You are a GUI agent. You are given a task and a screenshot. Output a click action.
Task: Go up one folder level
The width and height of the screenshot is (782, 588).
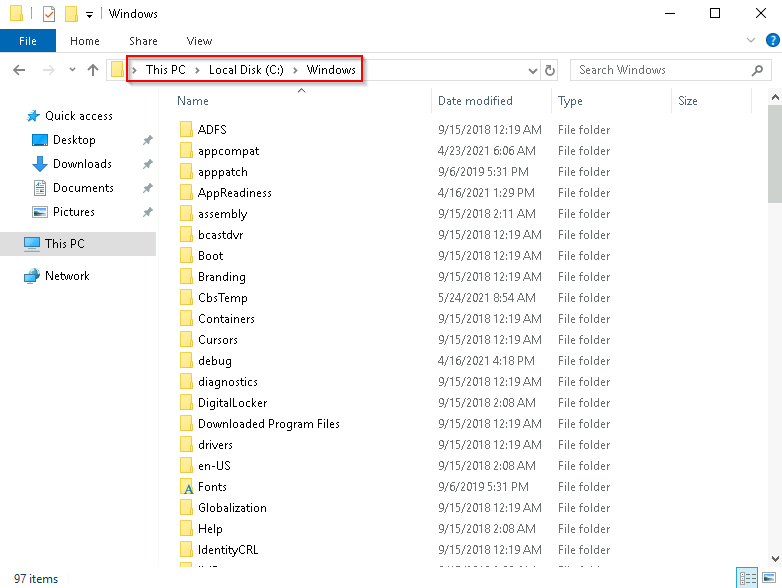93,70
